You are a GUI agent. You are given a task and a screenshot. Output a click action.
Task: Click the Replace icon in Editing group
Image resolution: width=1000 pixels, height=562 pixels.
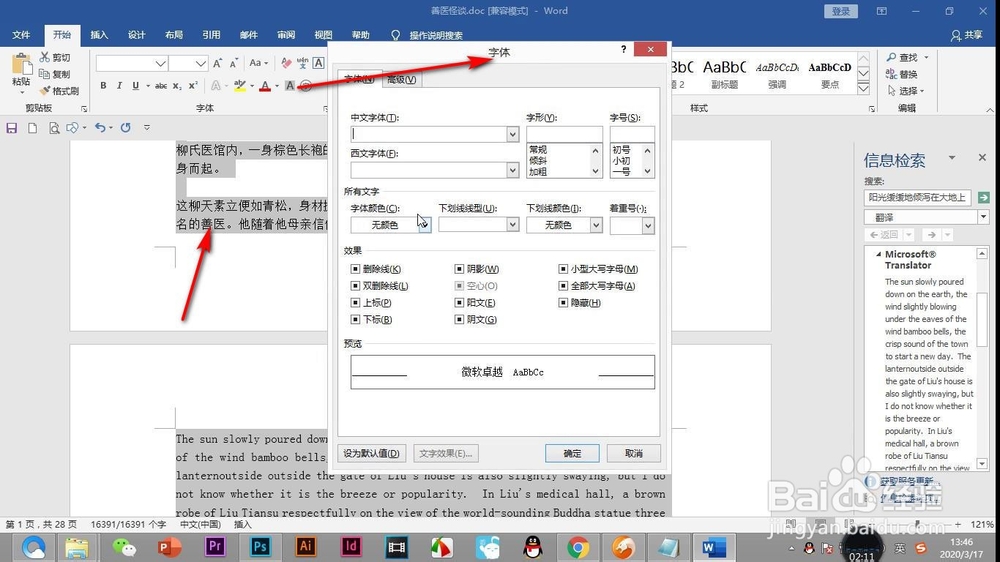click(x=892, y=74)
